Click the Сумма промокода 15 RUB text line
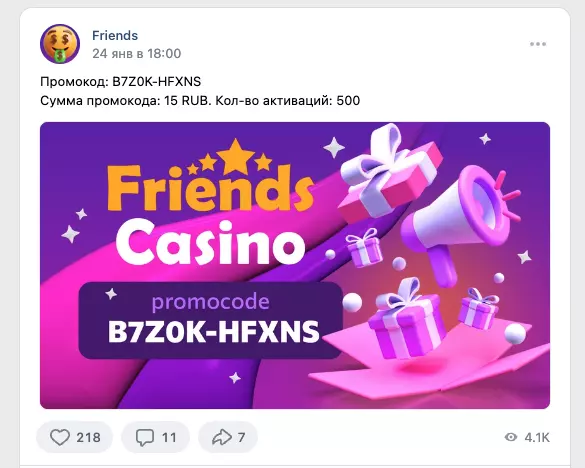 pos(200,101)
